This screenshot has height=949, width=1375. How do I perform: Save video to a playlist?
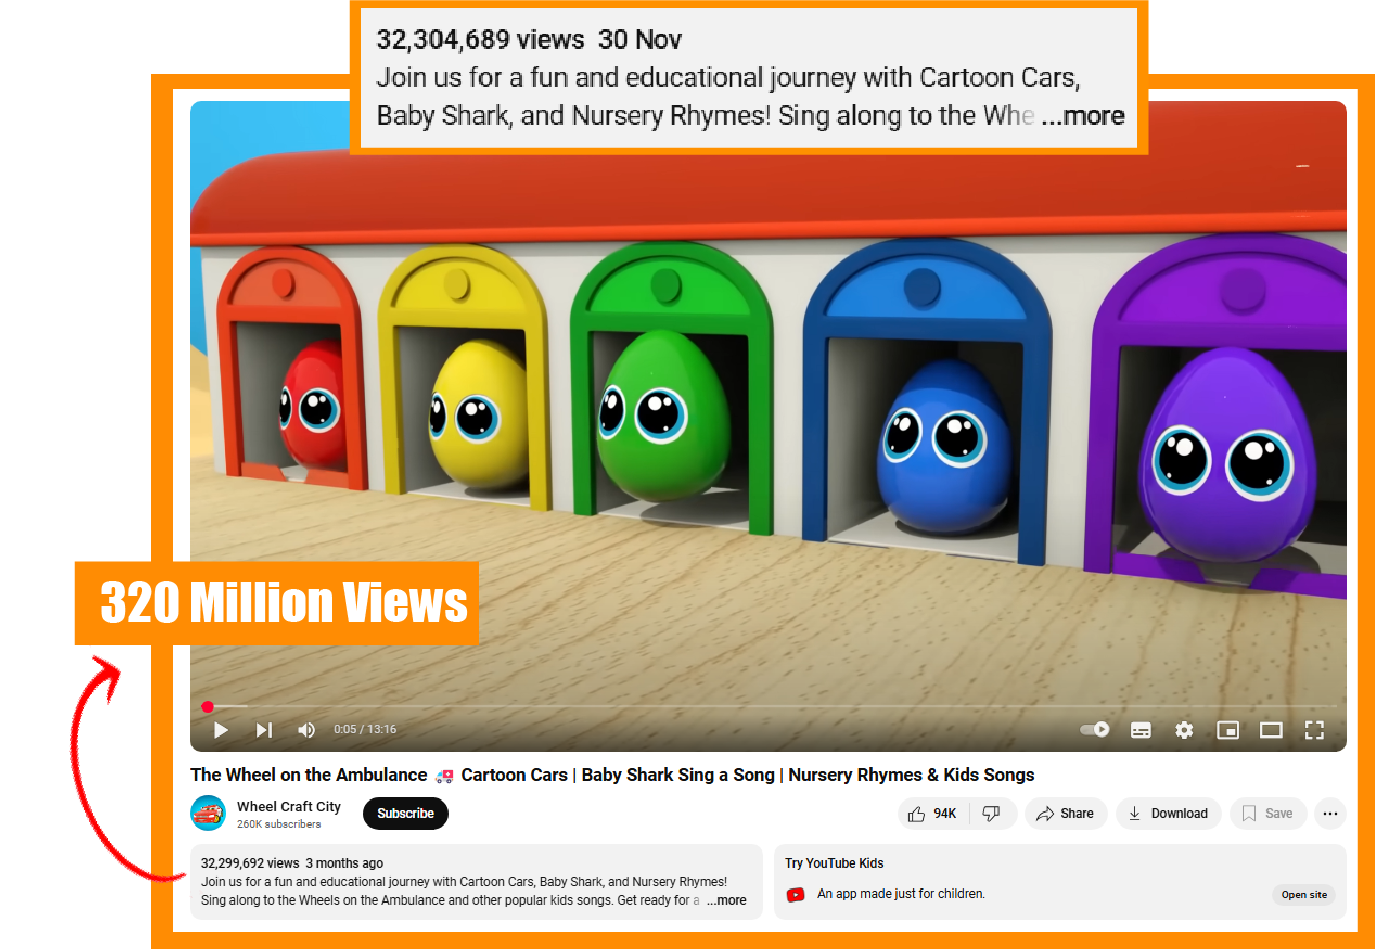point(1267,814)
